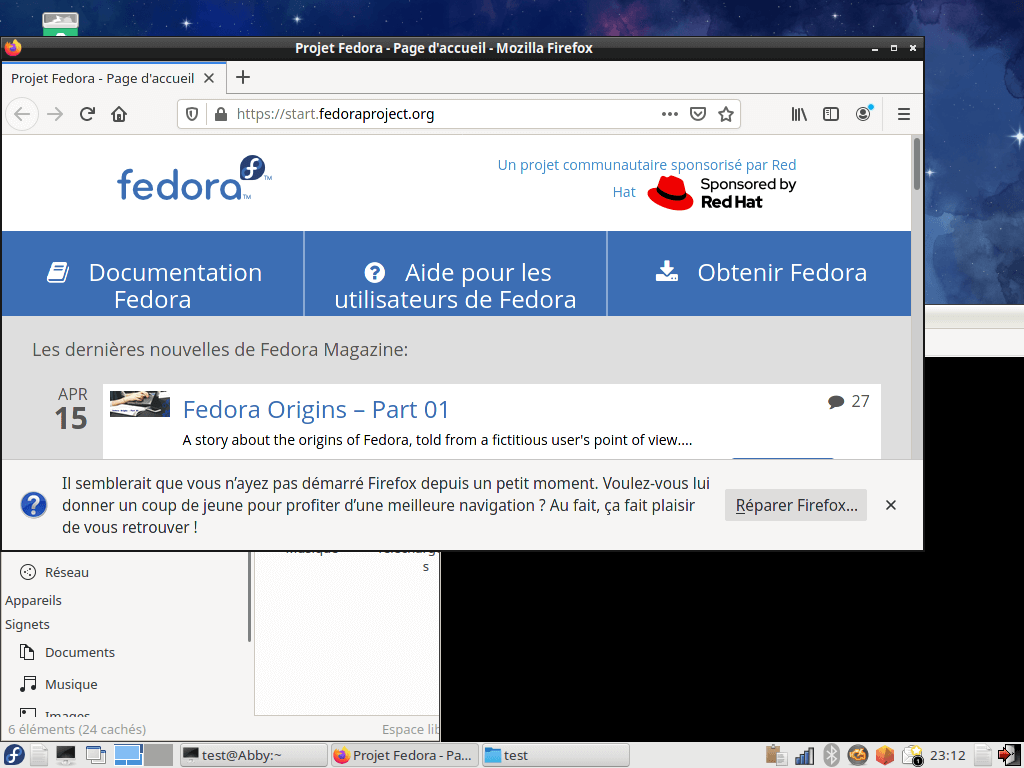The image size is (1024, 768).
Task: Reload the current page
Action: point(88,114)
